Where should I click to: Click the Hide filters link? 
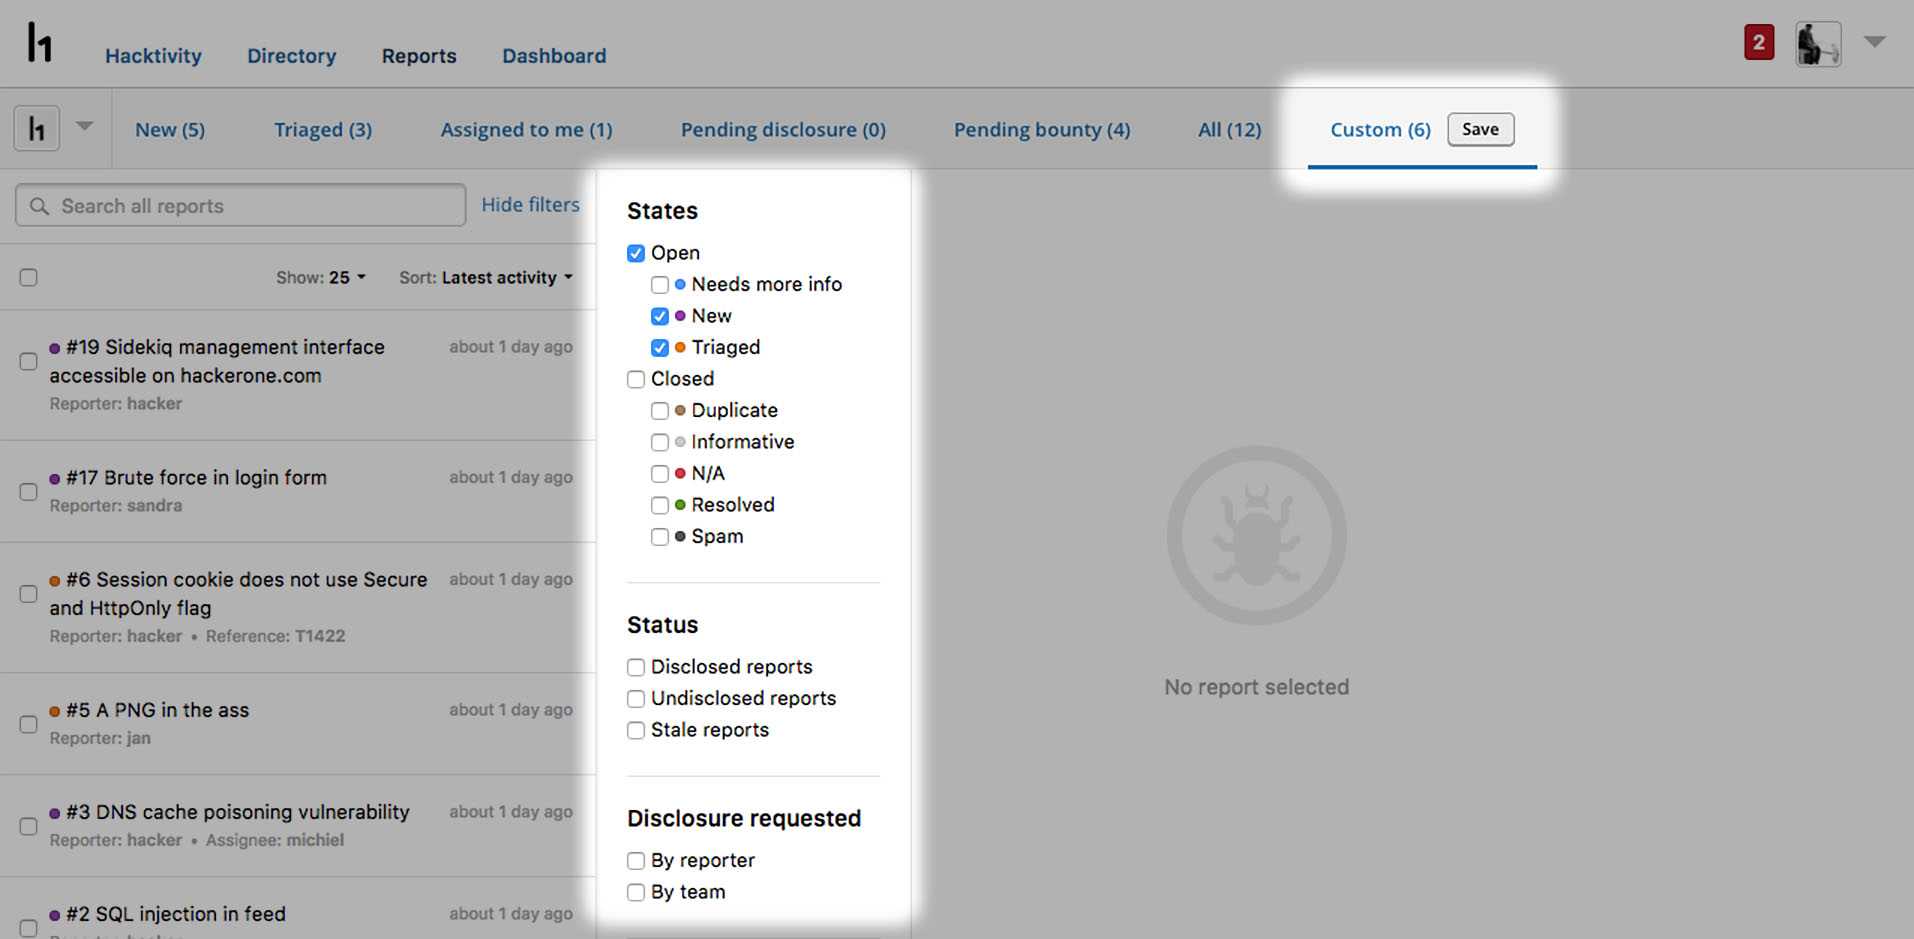[530, 205]
